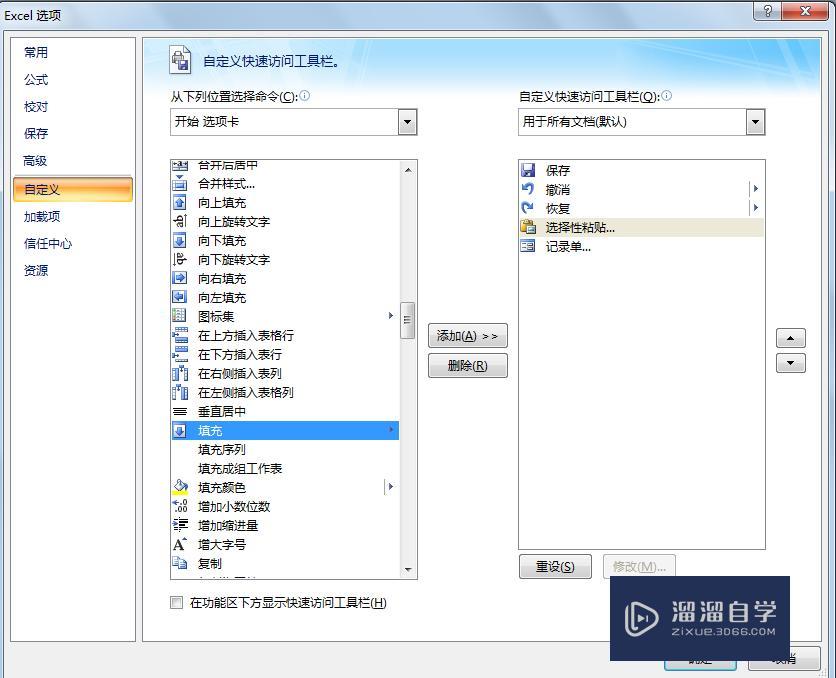Screen dimensions: 836x678
Task: Click the 合并样式 command icon
Action: [x=180, y=184]
